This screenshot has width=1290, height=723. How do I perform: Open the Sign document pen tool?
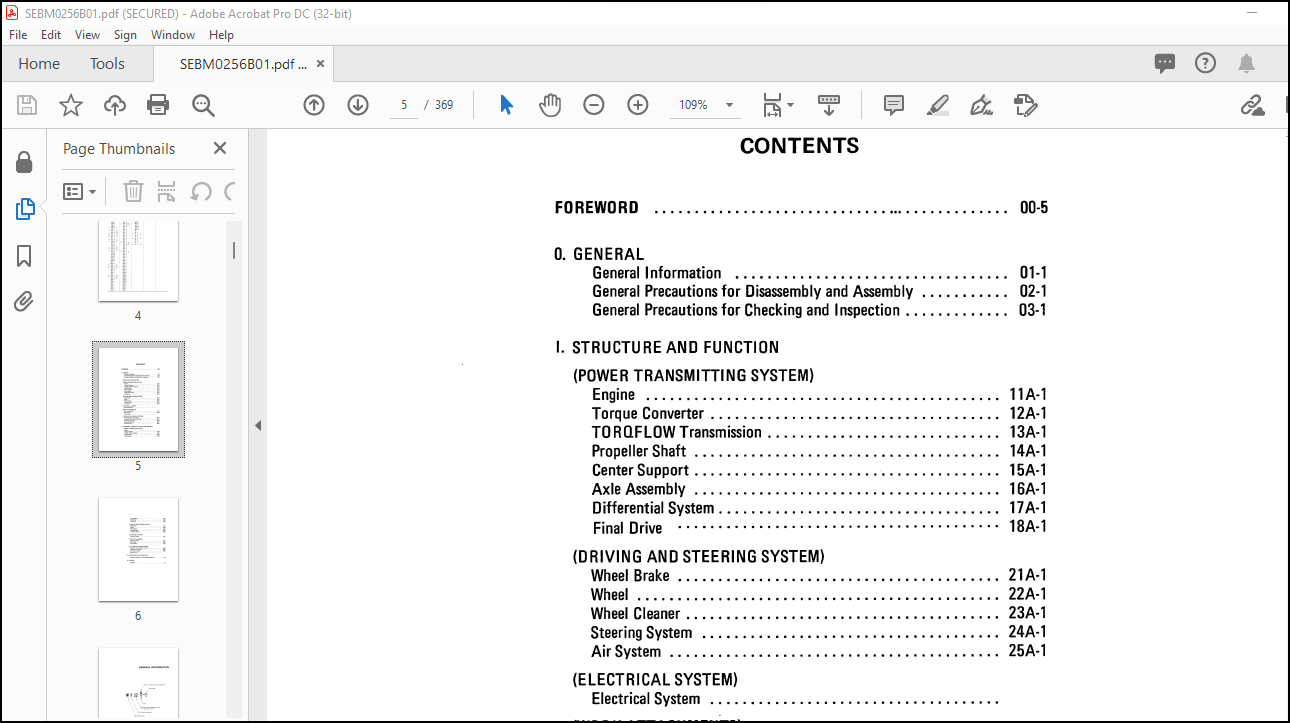click(x=981, y=105)
